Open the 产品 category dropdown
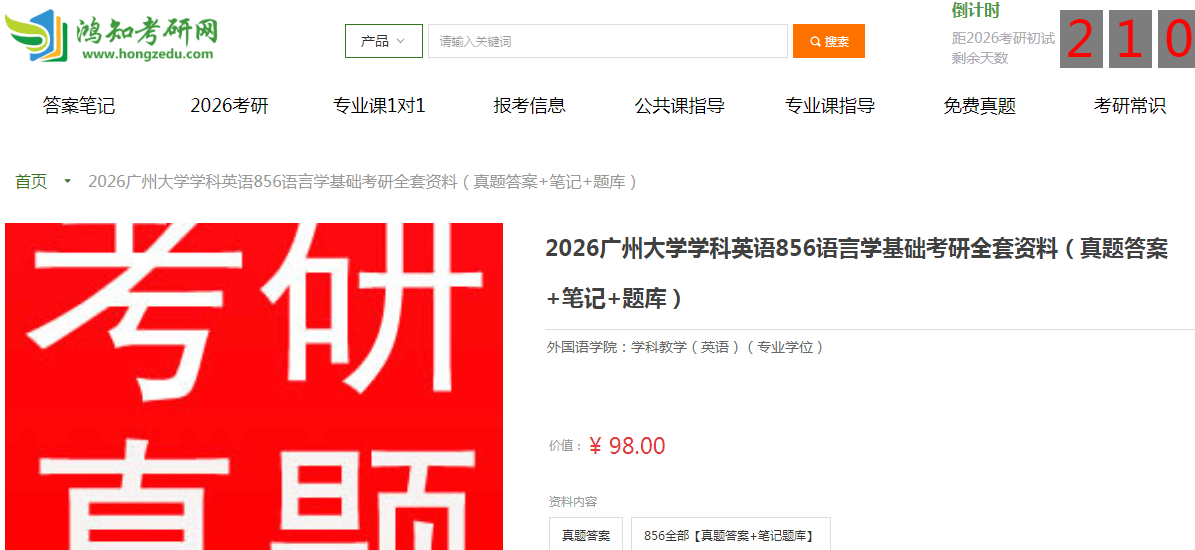This screenshot has height=550, width=1195. tap(383, 41)
